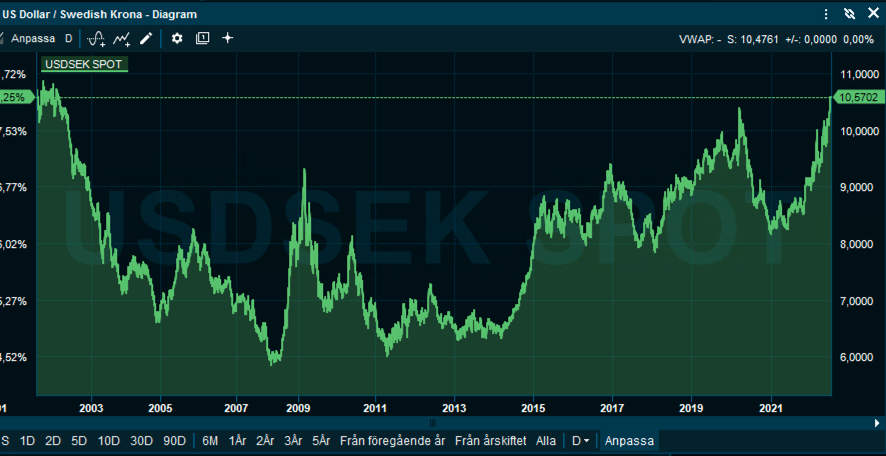Choose the Från föregående år range
Image resolution: width=886 pixels, height=456 pixels.
[x=393, y=440]
